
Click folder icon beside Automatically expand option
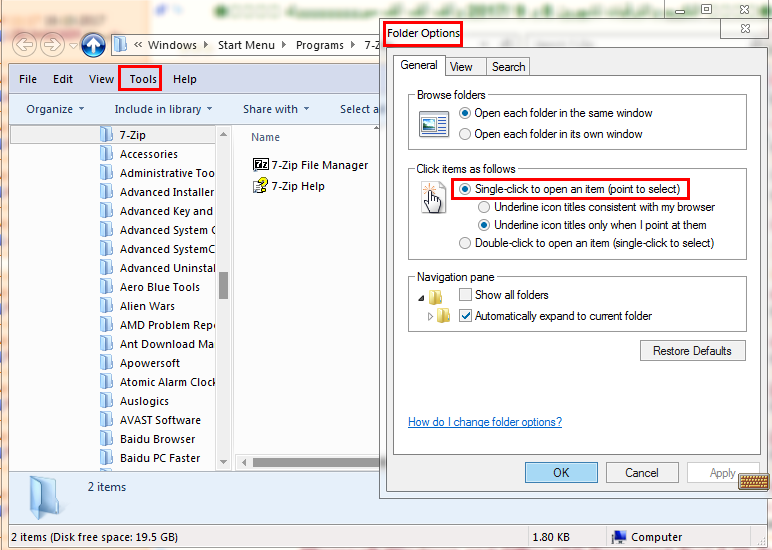click(444, 315)
